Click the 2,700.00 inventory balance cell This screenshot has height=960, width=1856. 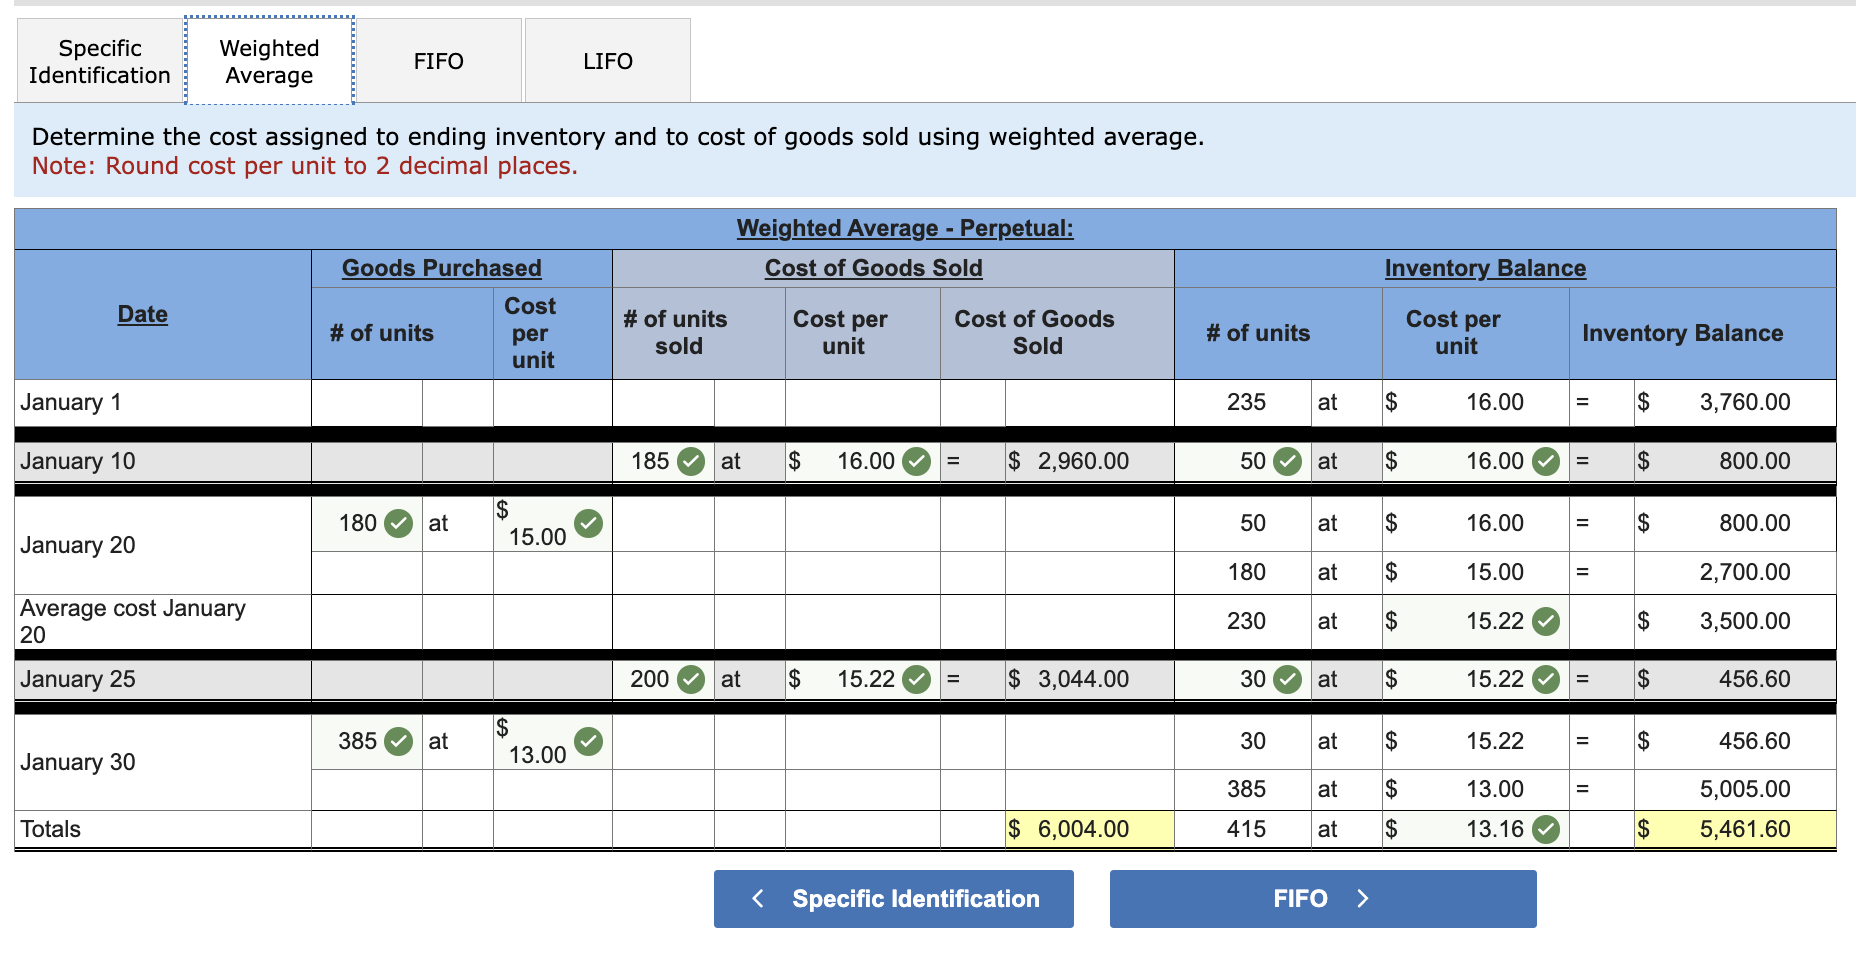point(1735,572)
